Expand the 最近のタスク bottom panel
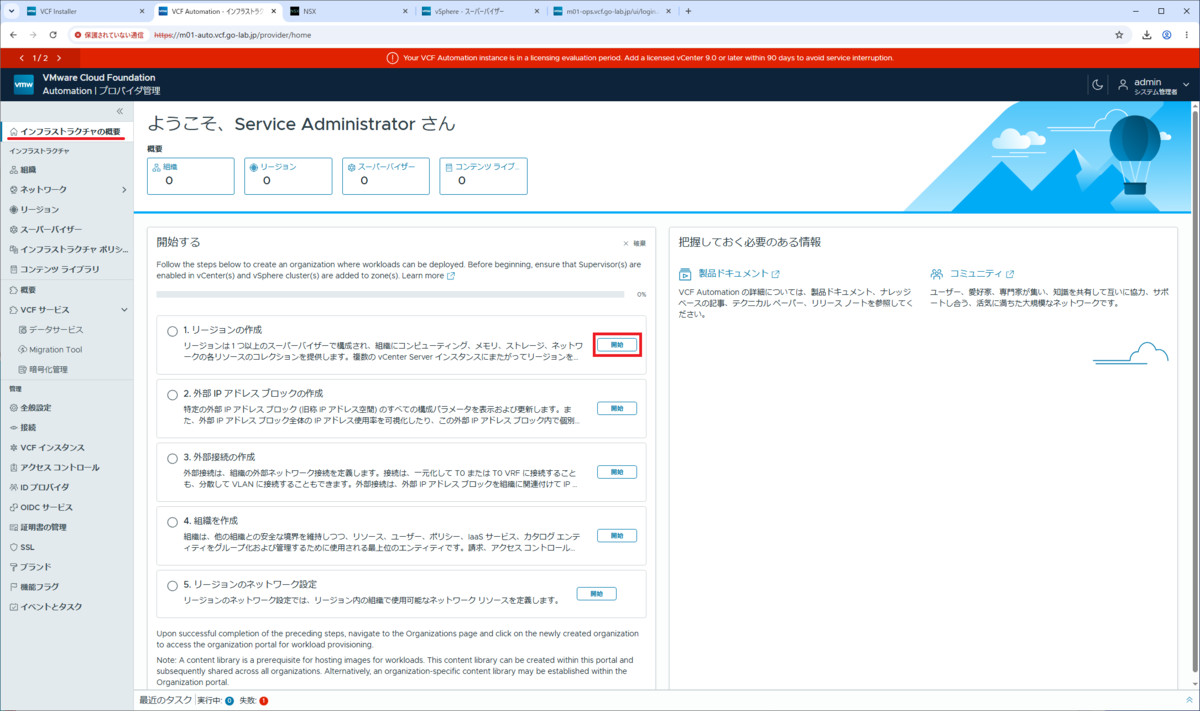This screenshot has width=1200, height=711. click(x=1188, y=701)
